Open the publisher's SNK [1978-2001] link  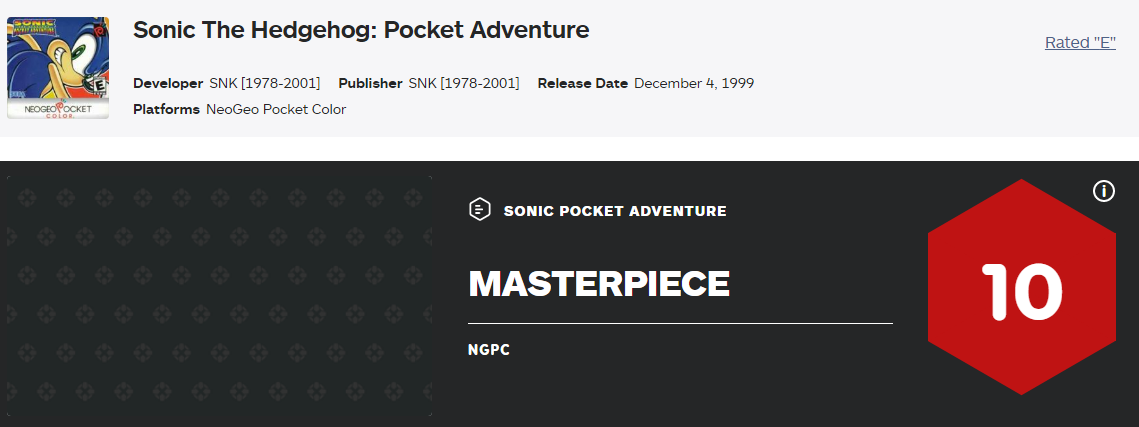tap(464, 83)
